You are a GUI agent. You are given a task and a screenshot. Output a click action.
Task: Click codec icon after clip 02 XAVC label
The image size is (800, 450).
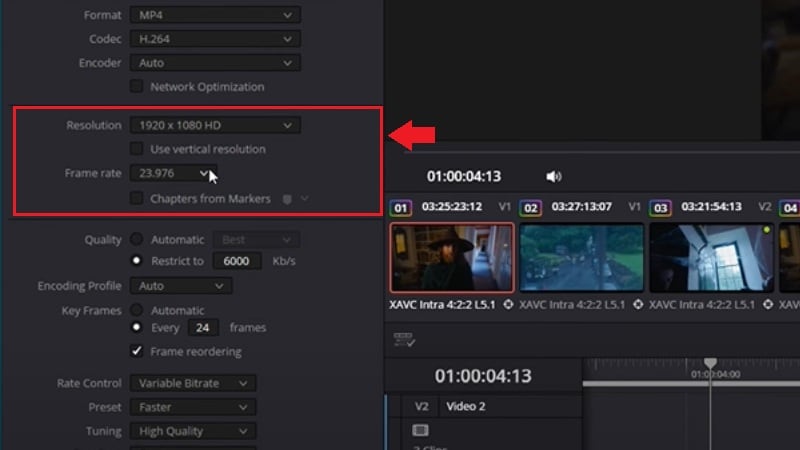click(x=638, y=305)
